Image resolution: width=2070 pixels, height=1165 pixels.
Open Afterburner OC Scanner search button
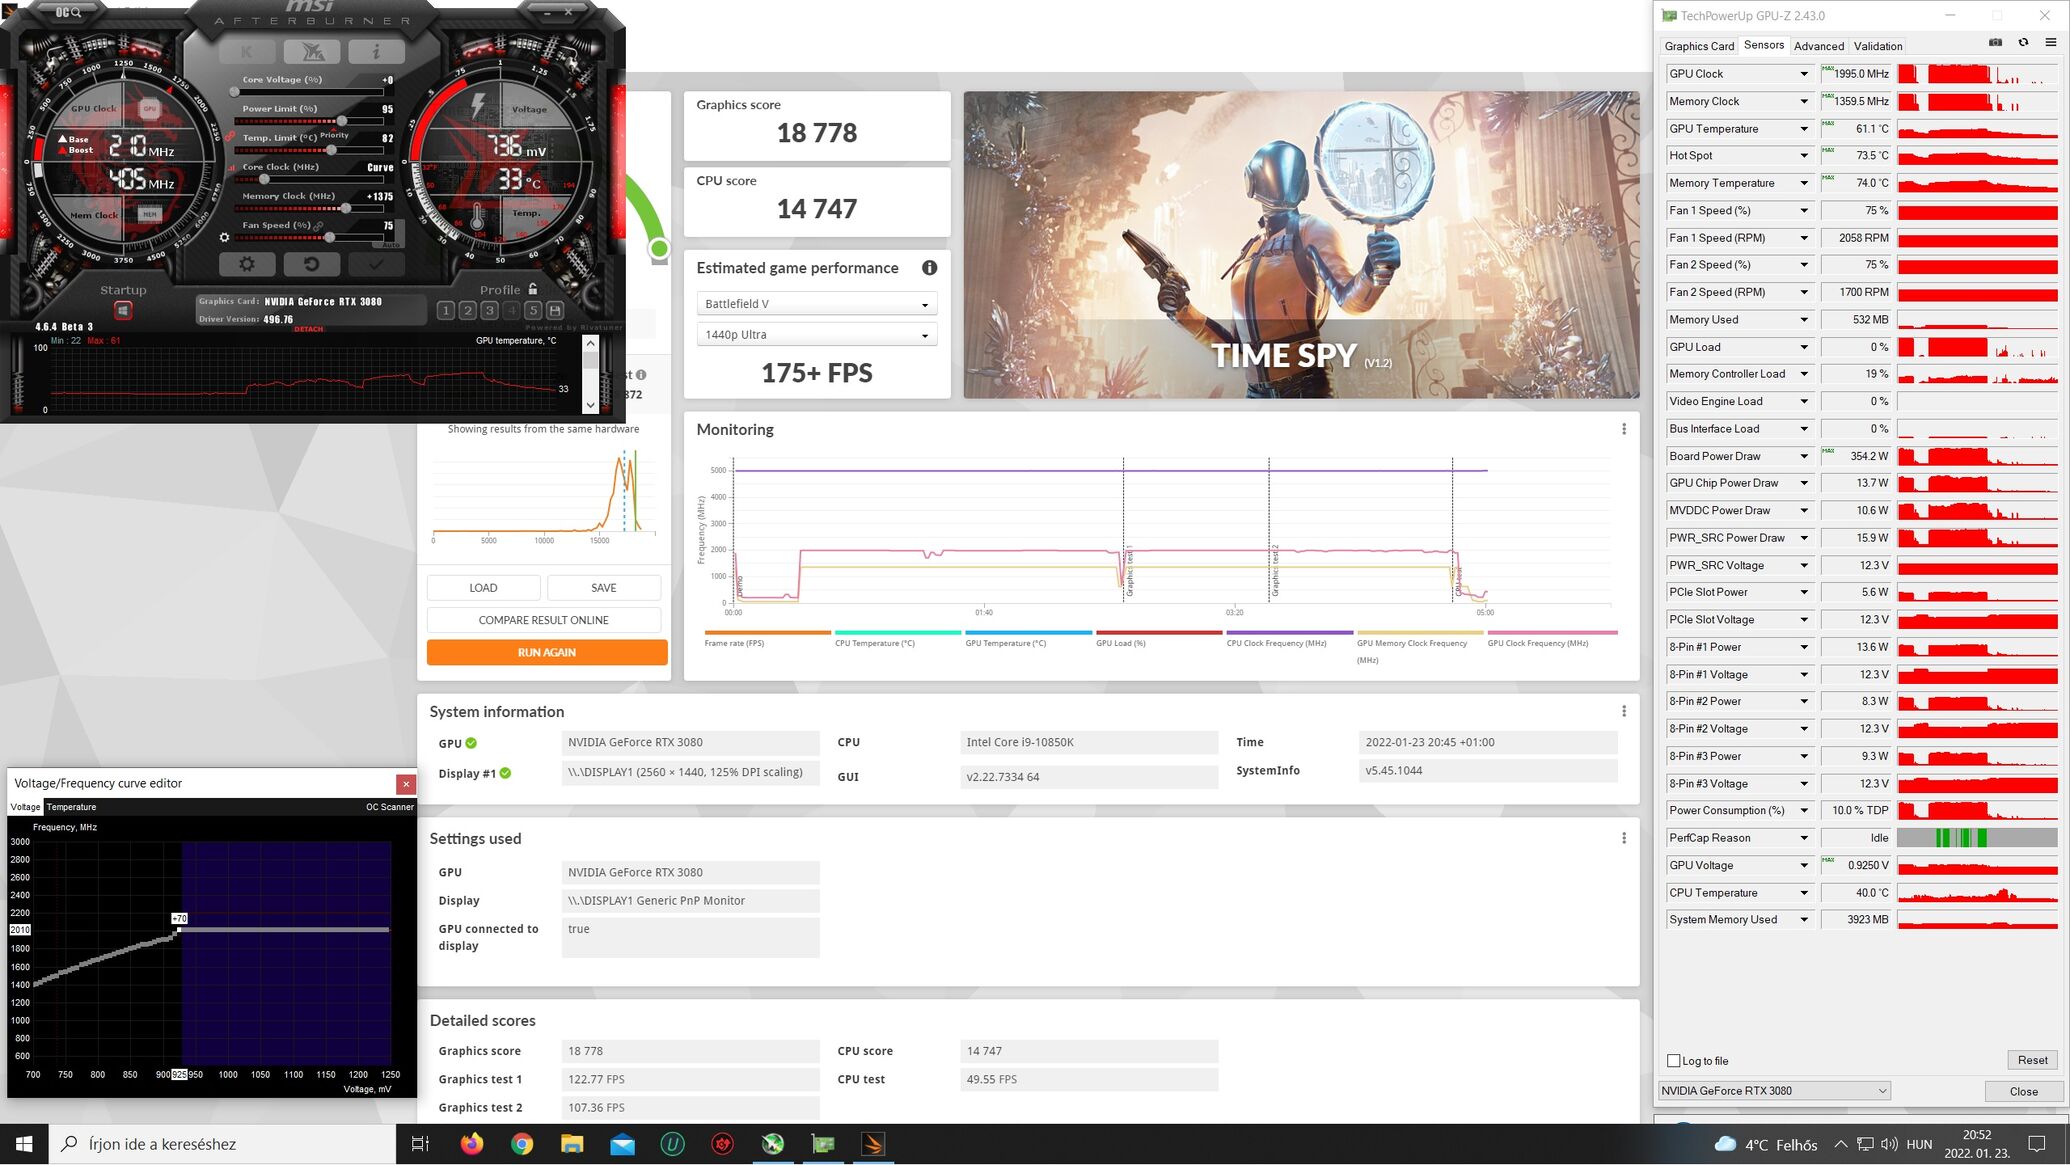point(67,12)
